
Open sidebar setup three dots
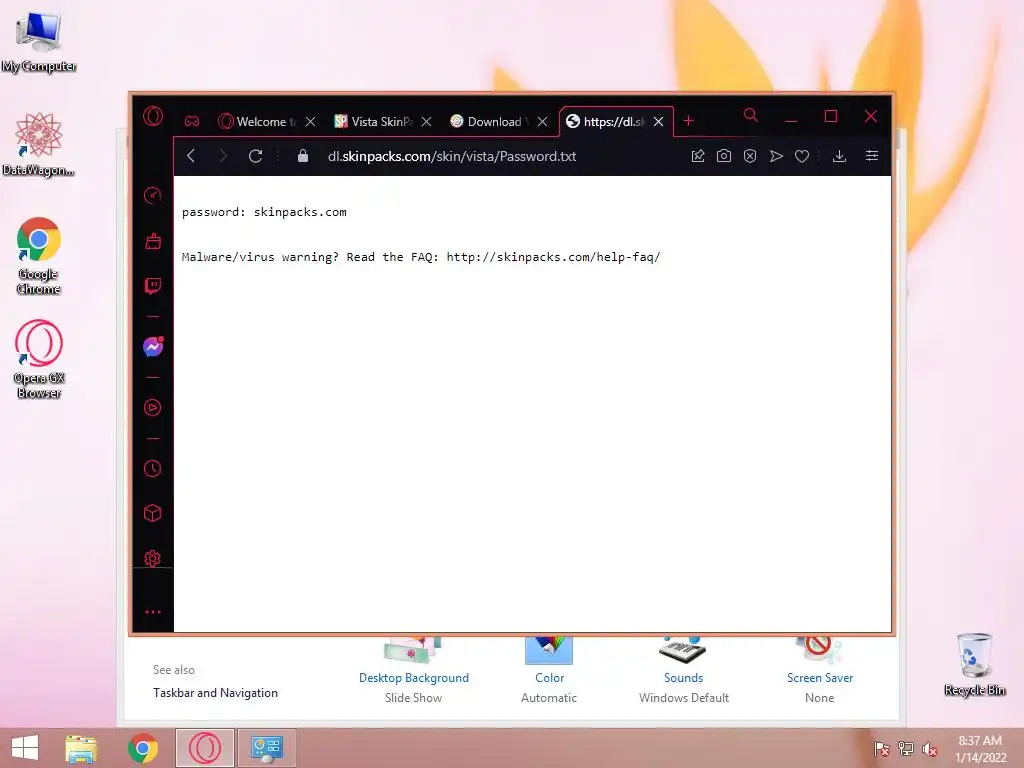(153, 612)
